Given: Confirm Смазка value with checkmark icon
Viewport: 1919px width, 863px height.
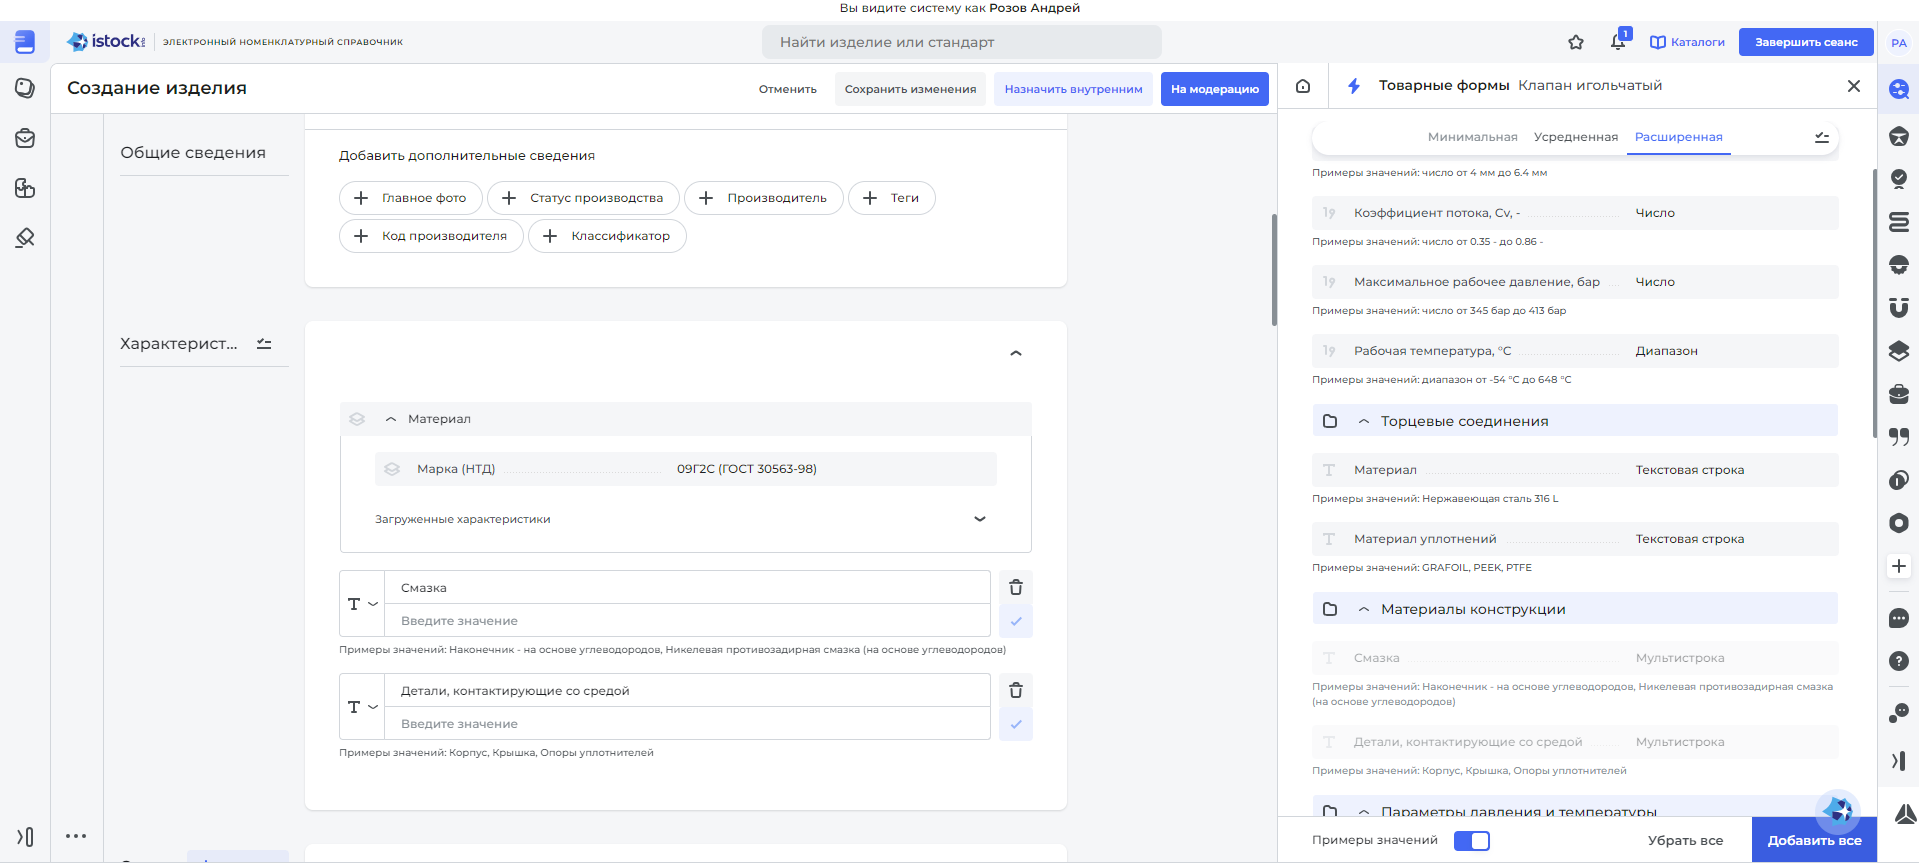Looking at the screenshot, I should 1016,622.
